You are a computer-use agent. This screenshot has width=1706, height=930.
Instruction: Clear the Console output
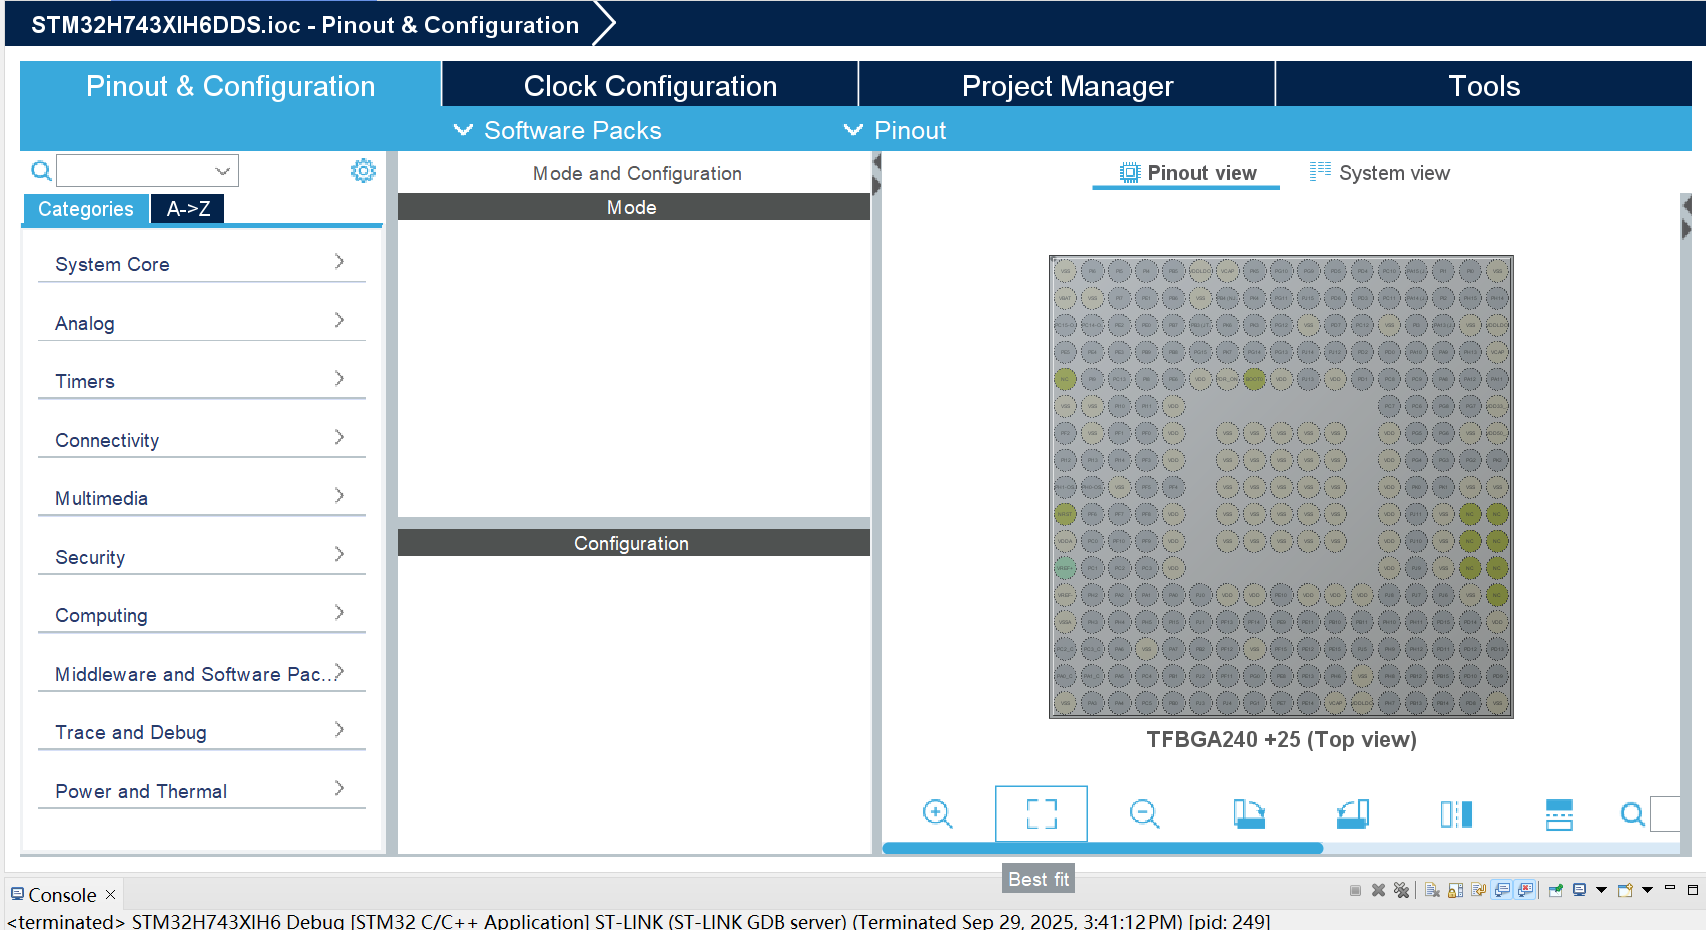[1432, 890]
